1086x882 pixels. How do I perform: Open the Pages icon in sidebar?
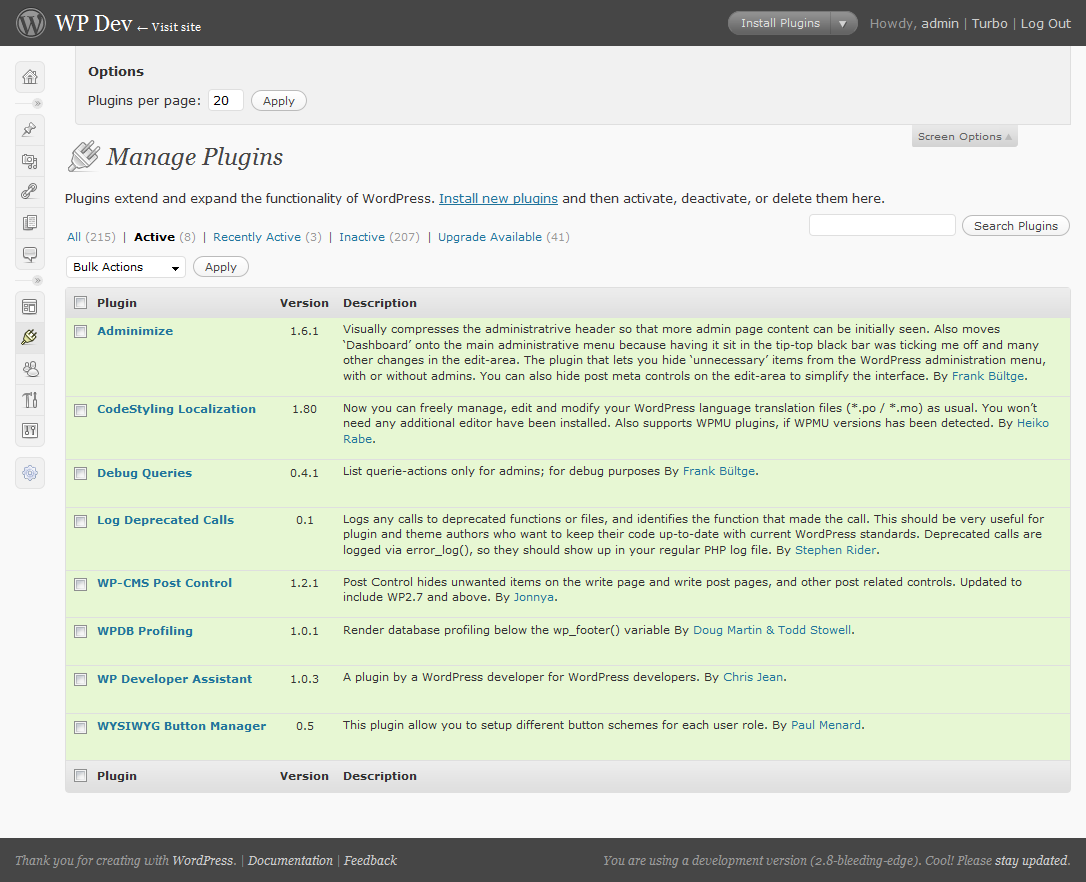tap(30, 223)
